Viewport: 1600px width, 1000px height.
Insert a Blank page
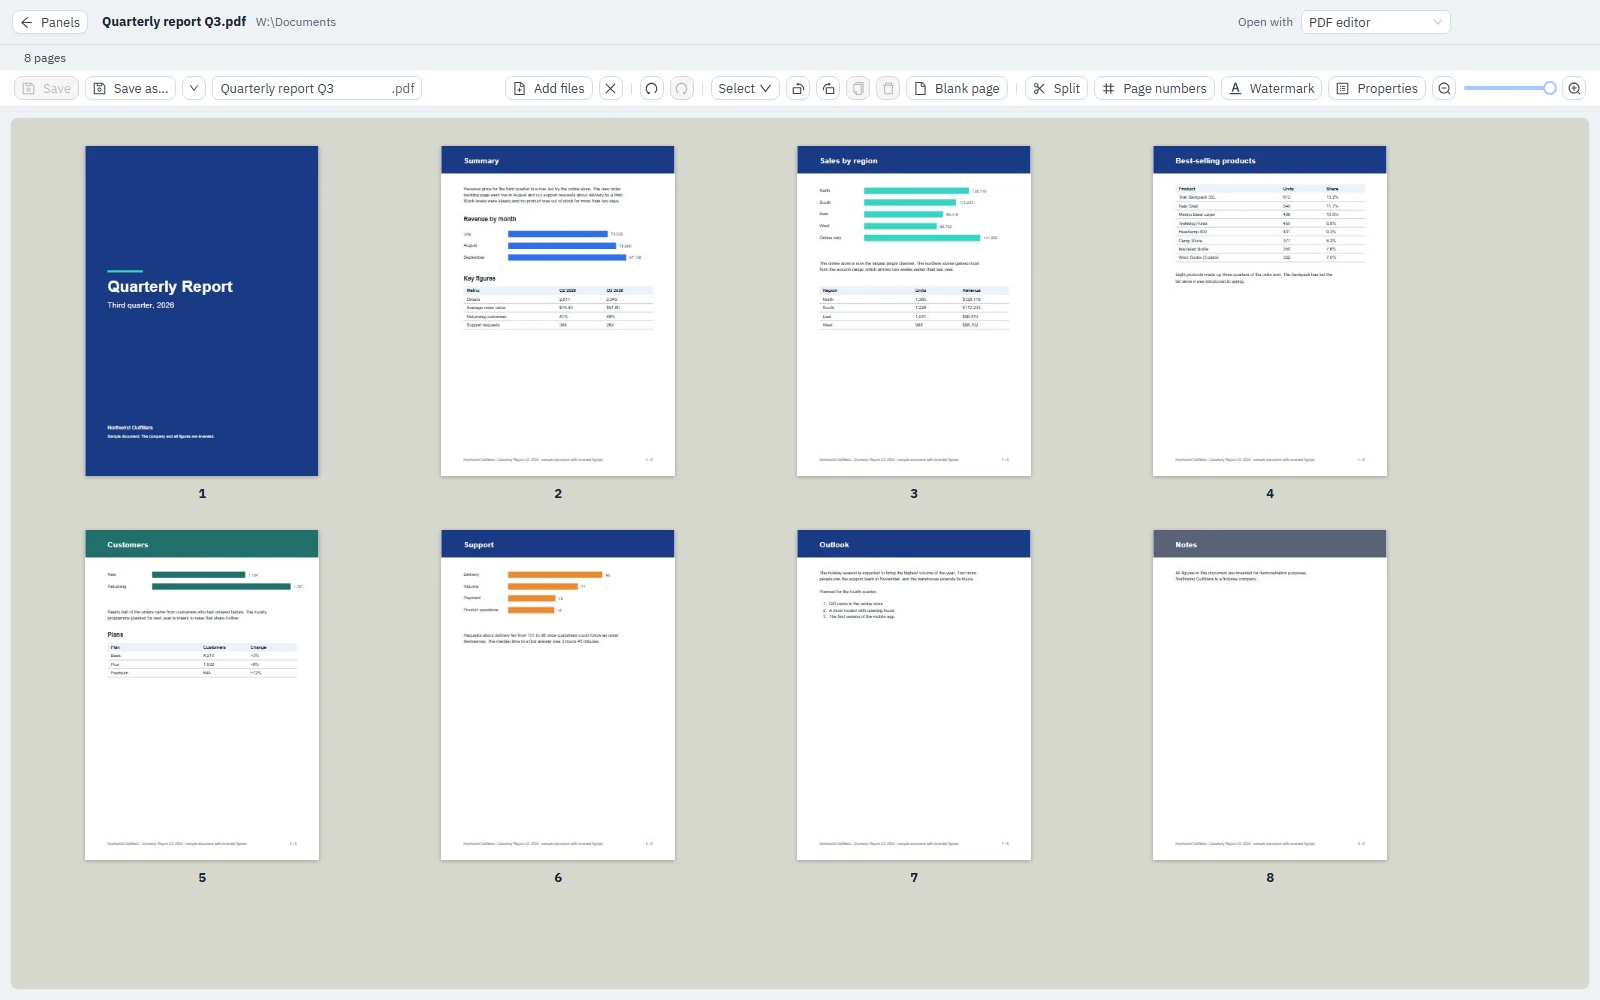click(x=957, y=88)
